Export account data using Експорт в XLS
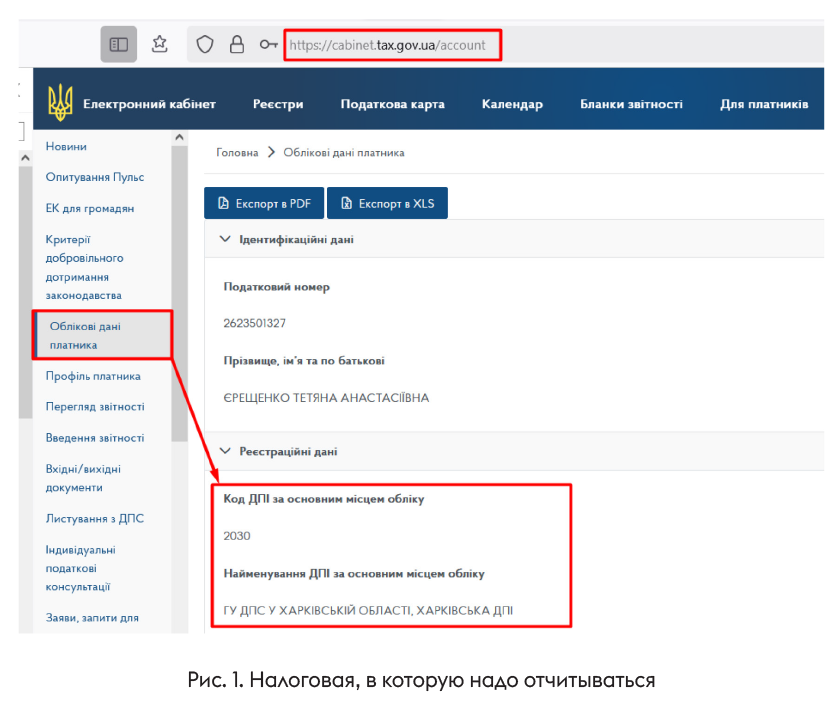This screenshot has width=840, height=722. (387, 203)
